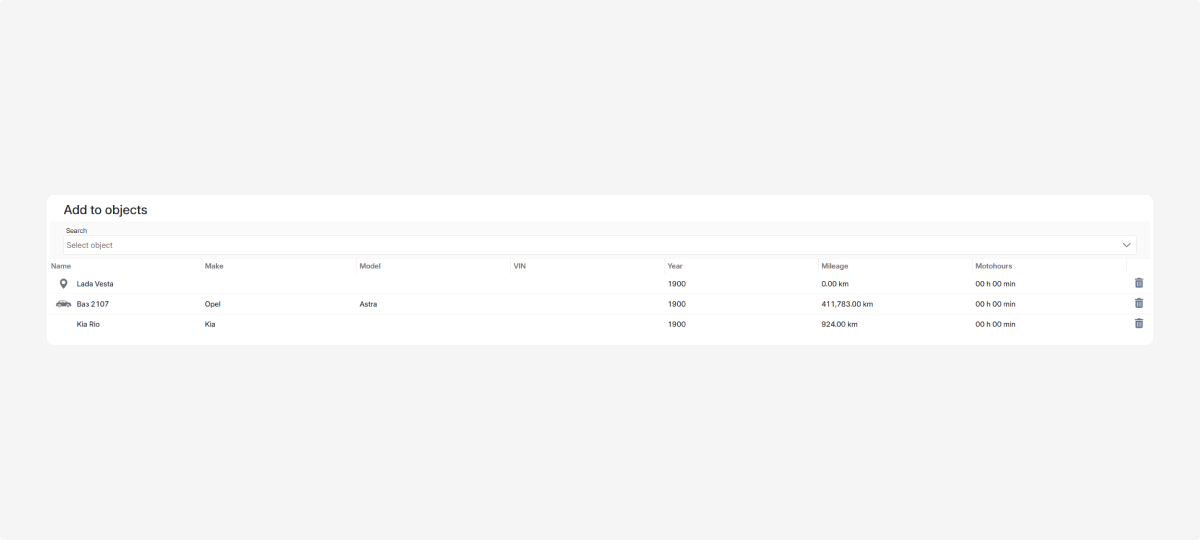Sort by the Year column header

(x=675, y=266)
